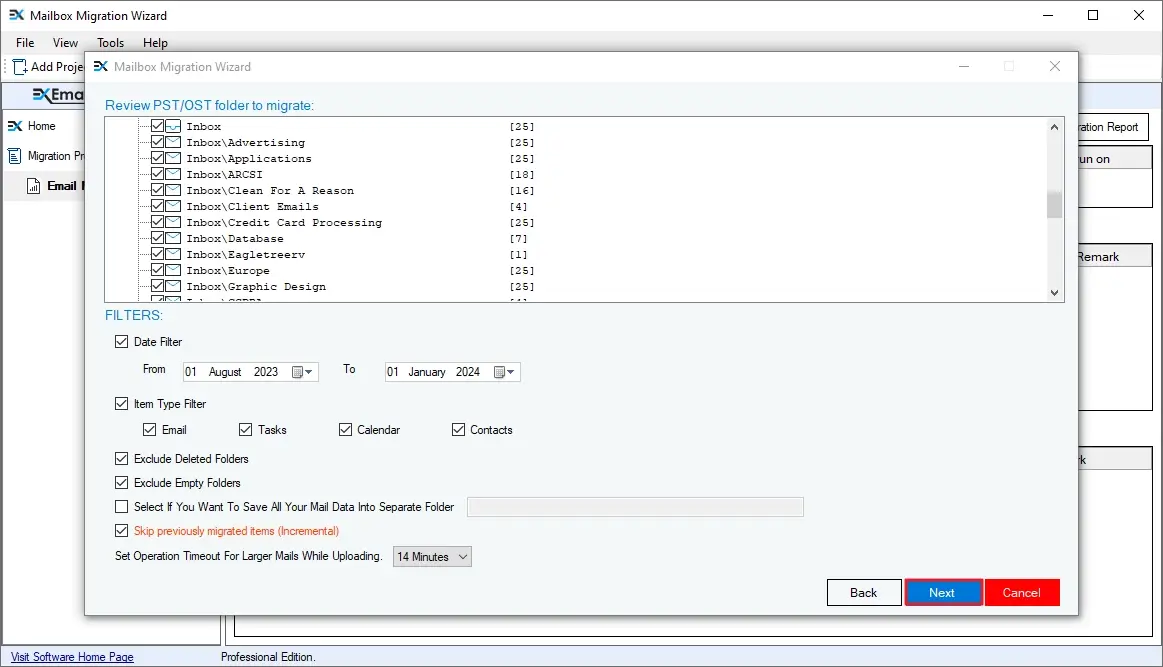This screenshot has height=667, width=1163.
Task: Open the Tools menu
Action: (x=111, y=43)
